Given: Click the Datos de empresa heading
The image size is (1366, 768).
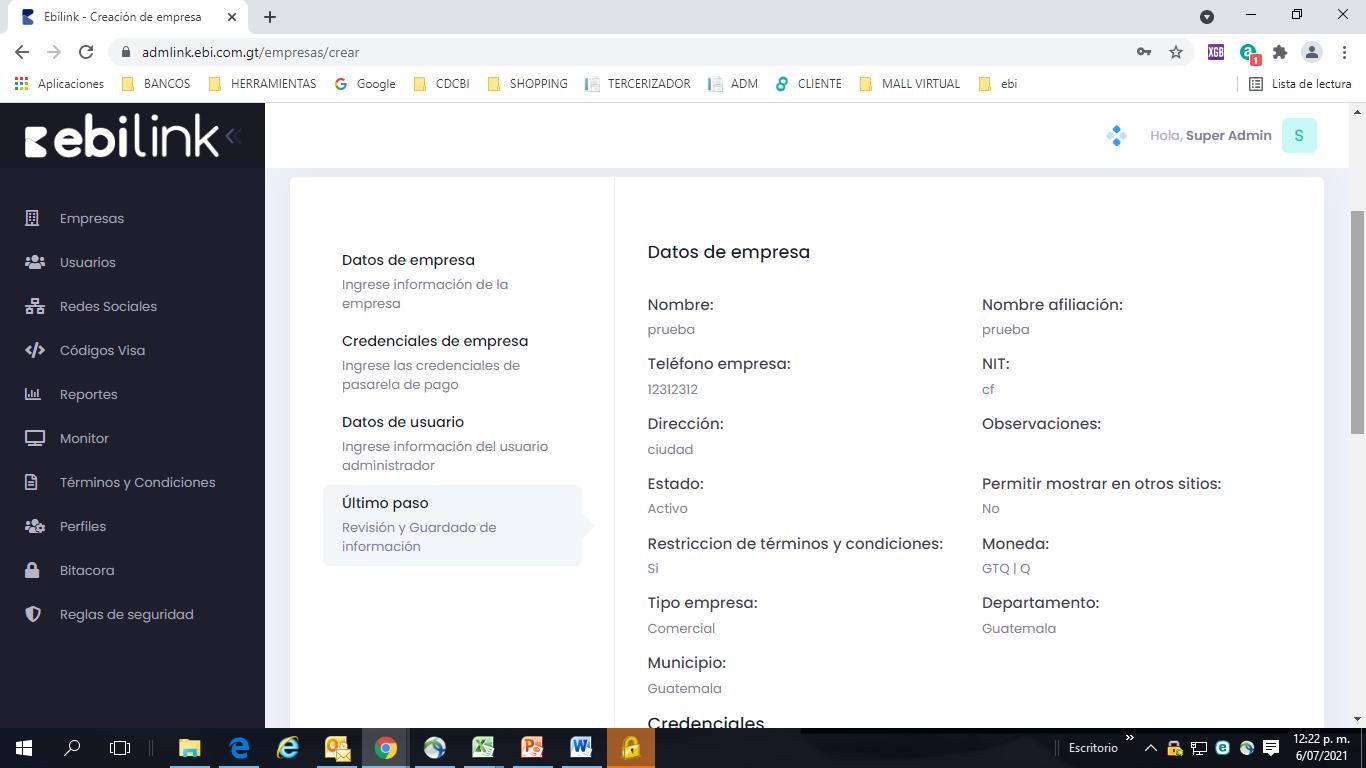Looking at the screenshot, I should 729,252.
